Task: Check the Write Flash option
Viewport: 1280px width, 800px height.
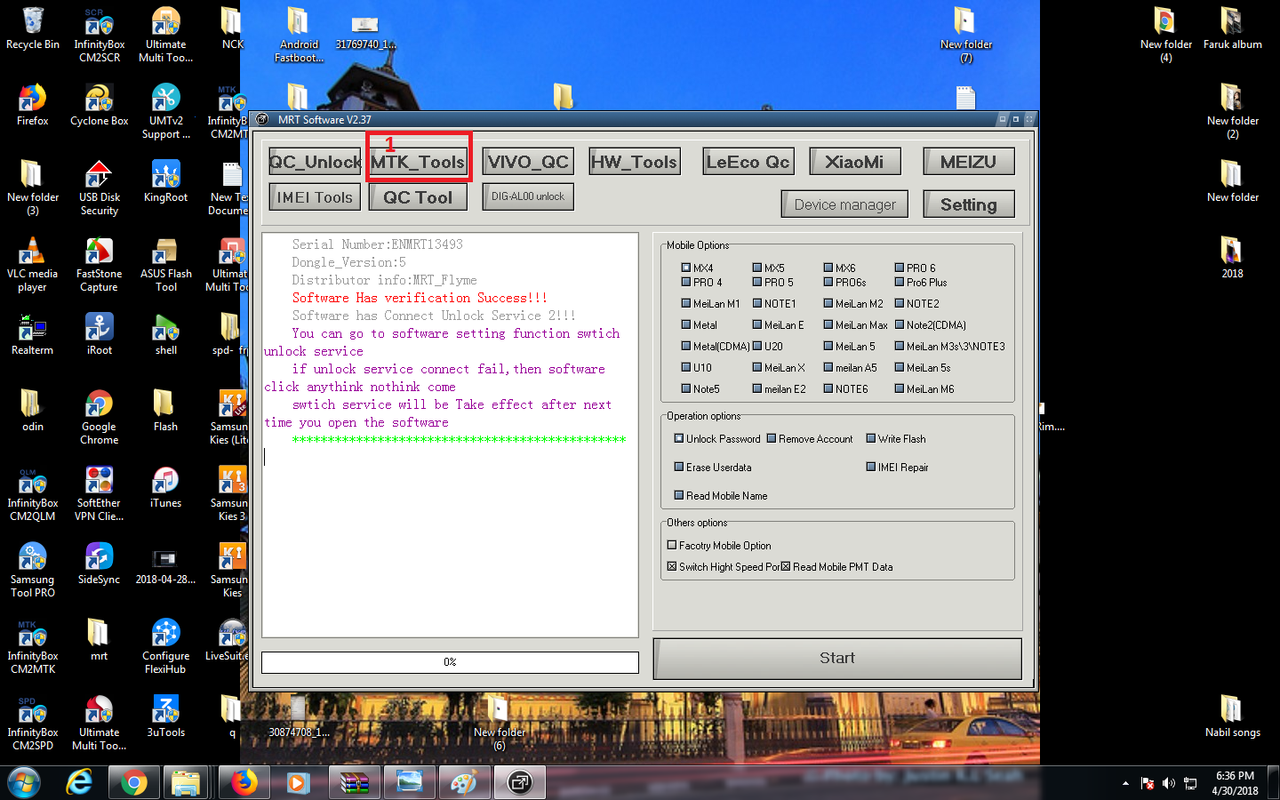Action: coord(895,439)
